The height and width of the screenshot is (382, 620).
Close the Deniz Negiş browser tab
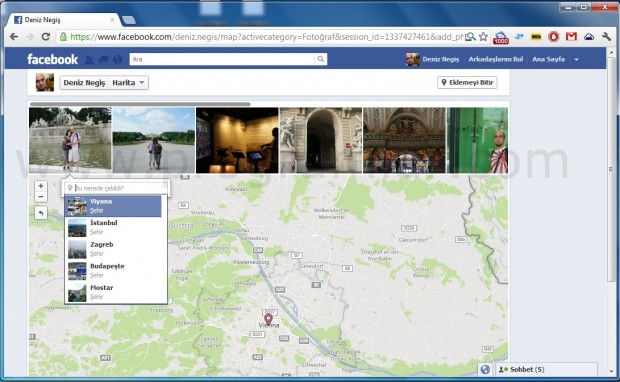tap(112, 19)
